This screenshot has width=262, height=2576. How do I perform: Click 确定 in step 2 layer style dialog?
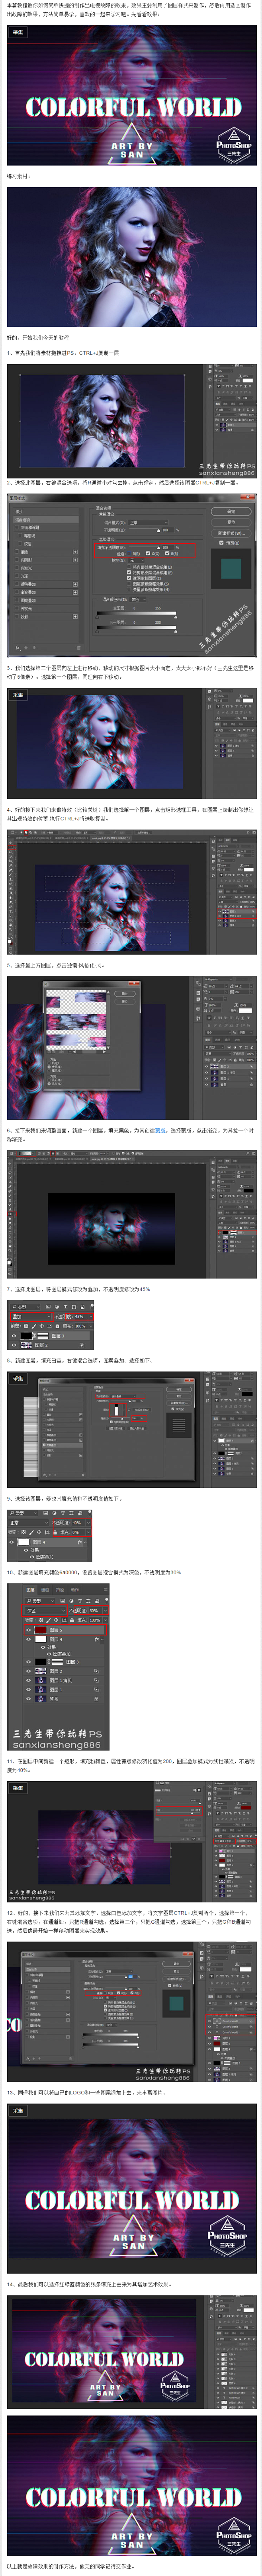(231, 511)
